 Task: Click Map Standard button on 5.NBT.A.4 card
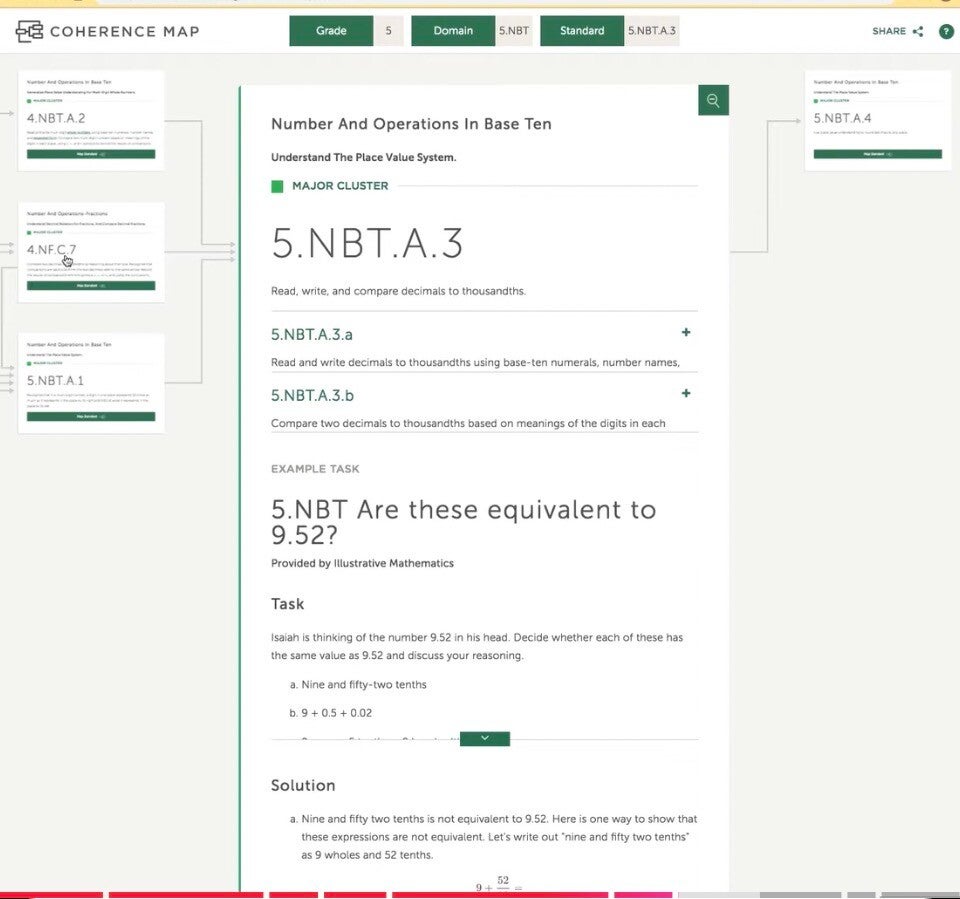pos(877,154)
